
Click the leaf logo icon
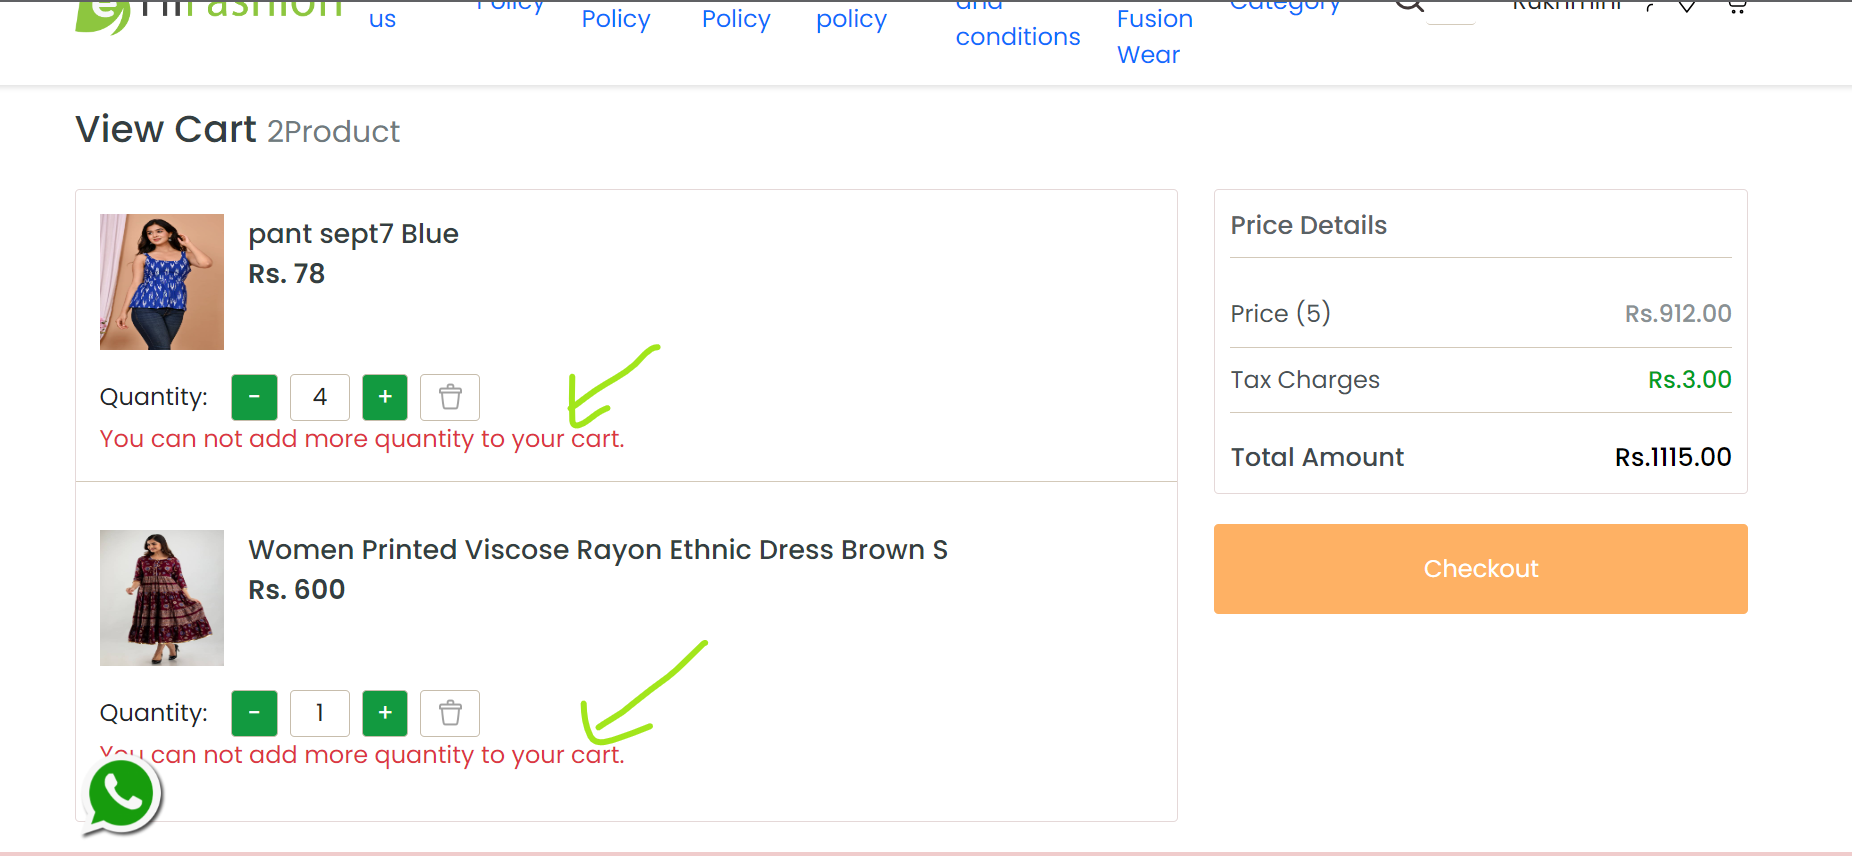(102, 16)
